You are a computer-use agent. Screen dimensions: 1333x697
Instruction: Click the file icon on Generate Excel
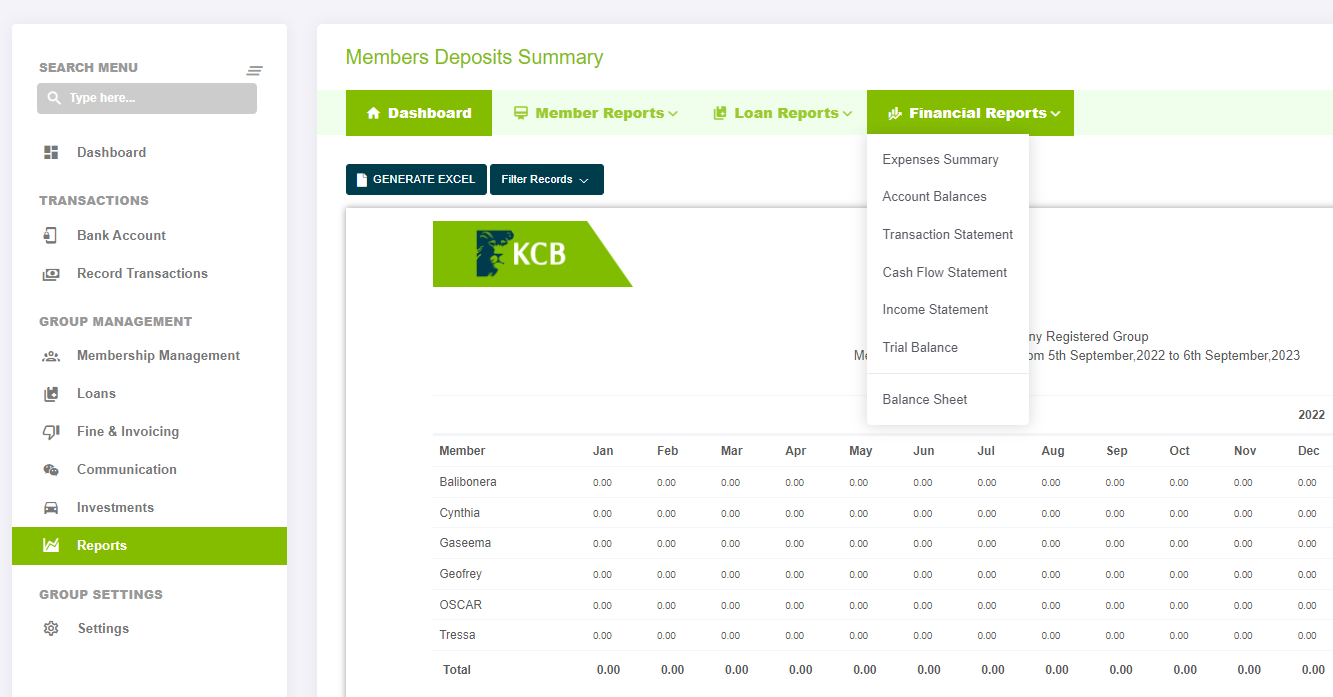click(362, 180)
